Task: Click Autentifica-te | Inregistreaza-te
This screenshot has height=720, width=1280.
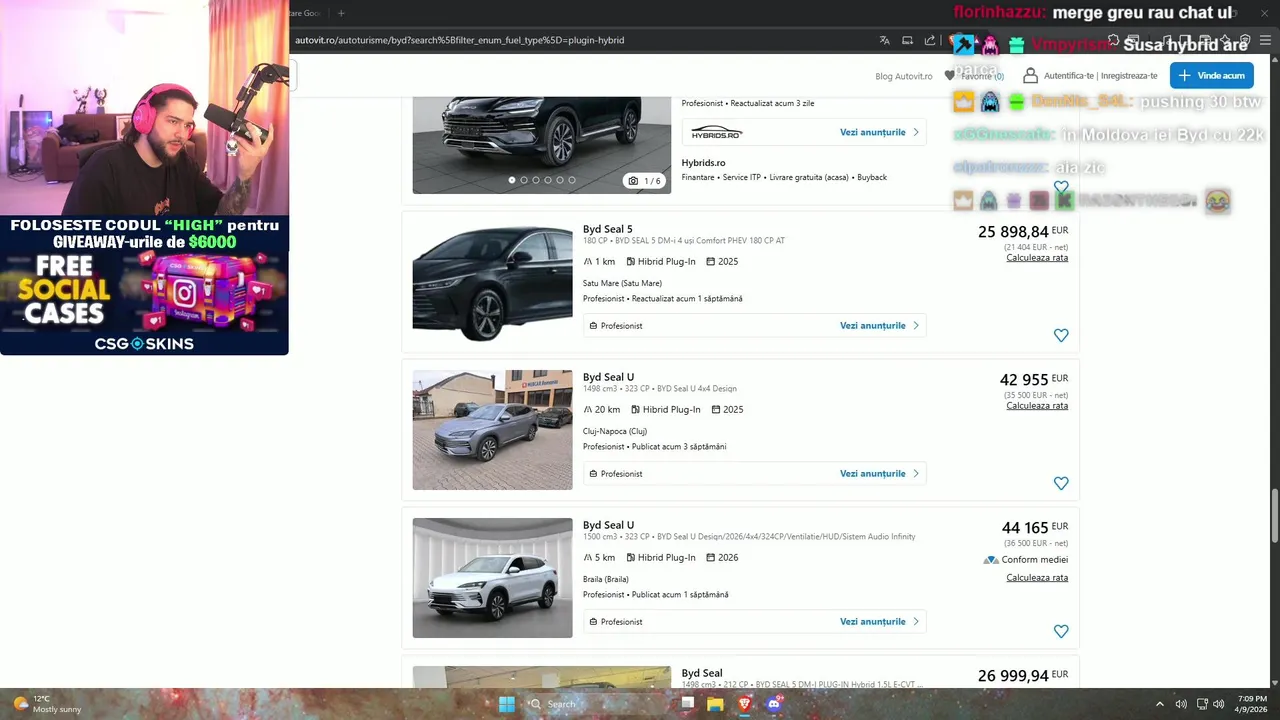Action: tap(1100, 76)
